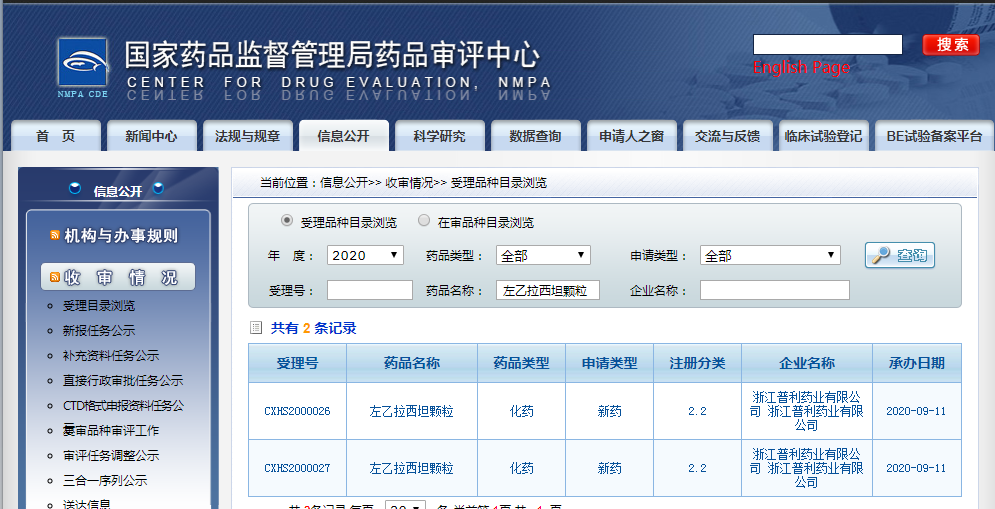
Task: Expand the 申请类型 dropdown
Action: point(770,256)
